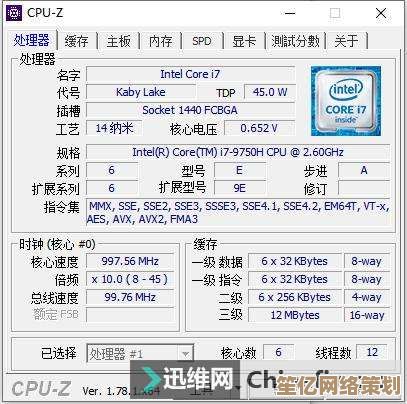
Task: Click the dropdown arrow beside 处理器 #1
Action: tap(185, 353)
